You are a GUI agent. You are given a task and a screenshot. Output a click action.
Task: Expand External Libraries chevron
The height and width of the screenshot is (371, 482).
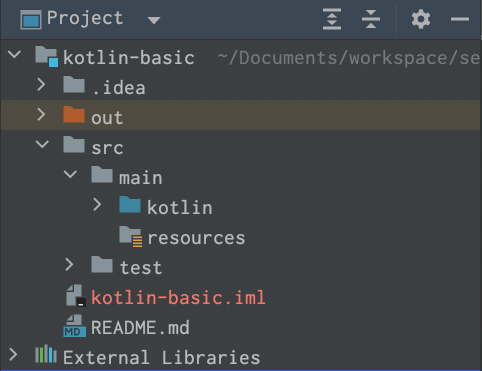coord(13,355)
